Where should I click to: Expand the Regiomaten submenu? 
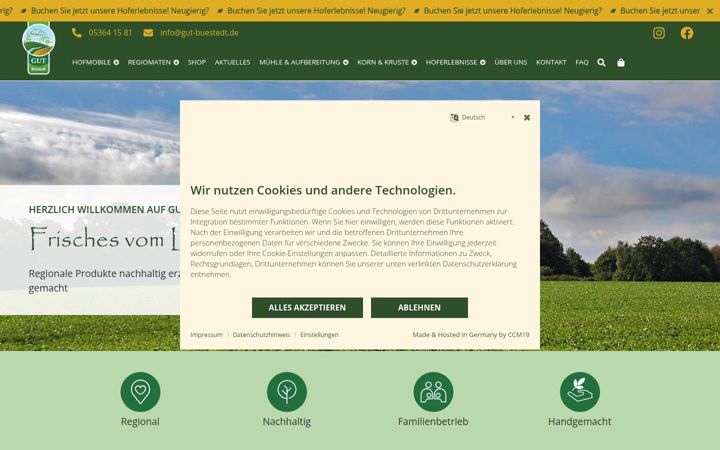[x=176, y=62]
